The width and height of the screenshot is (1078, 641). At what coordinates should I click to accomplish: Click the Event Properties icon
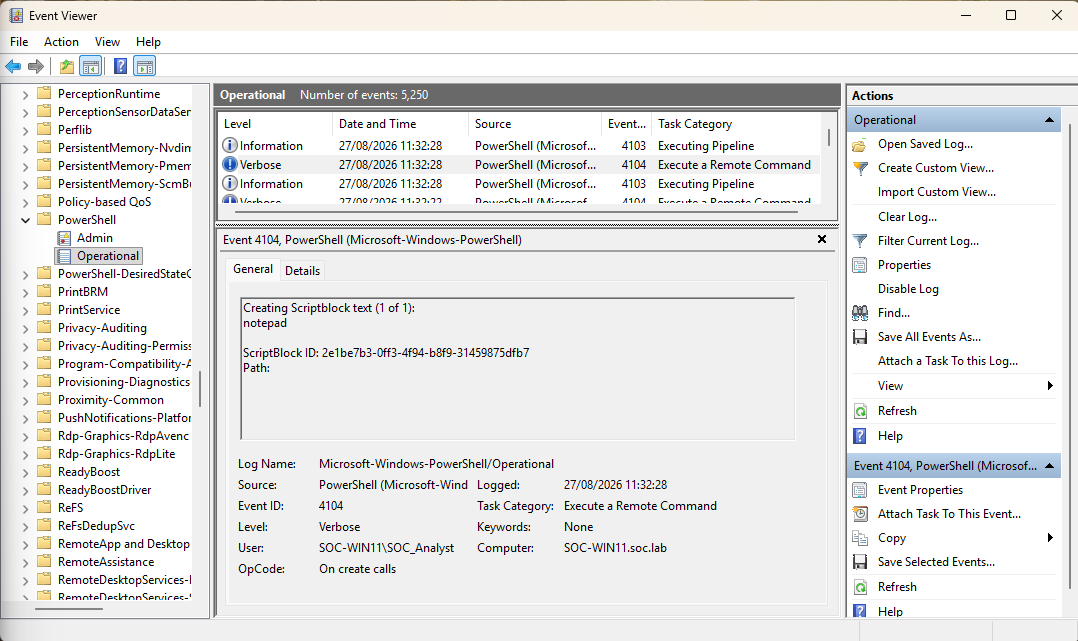pyautogui.click(x=860, y=490)
